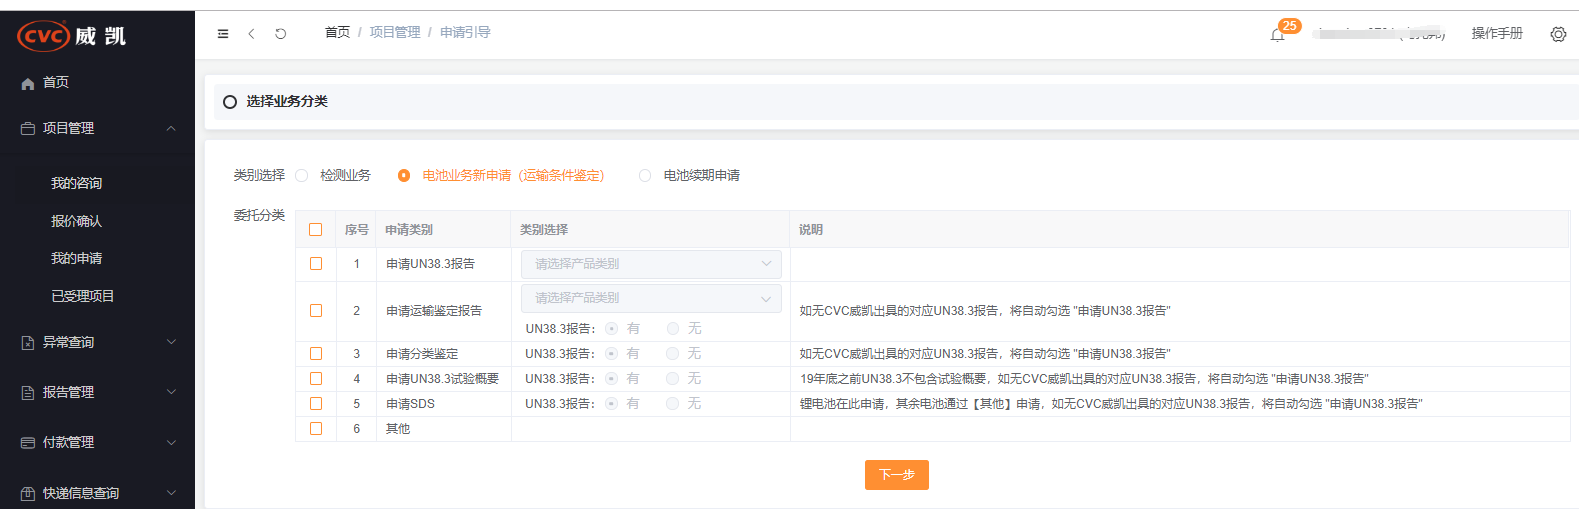The image size is (1579, 509).
Task: Check the box for 申请UN38.3报告 row
Action: (x=316, y=264)
